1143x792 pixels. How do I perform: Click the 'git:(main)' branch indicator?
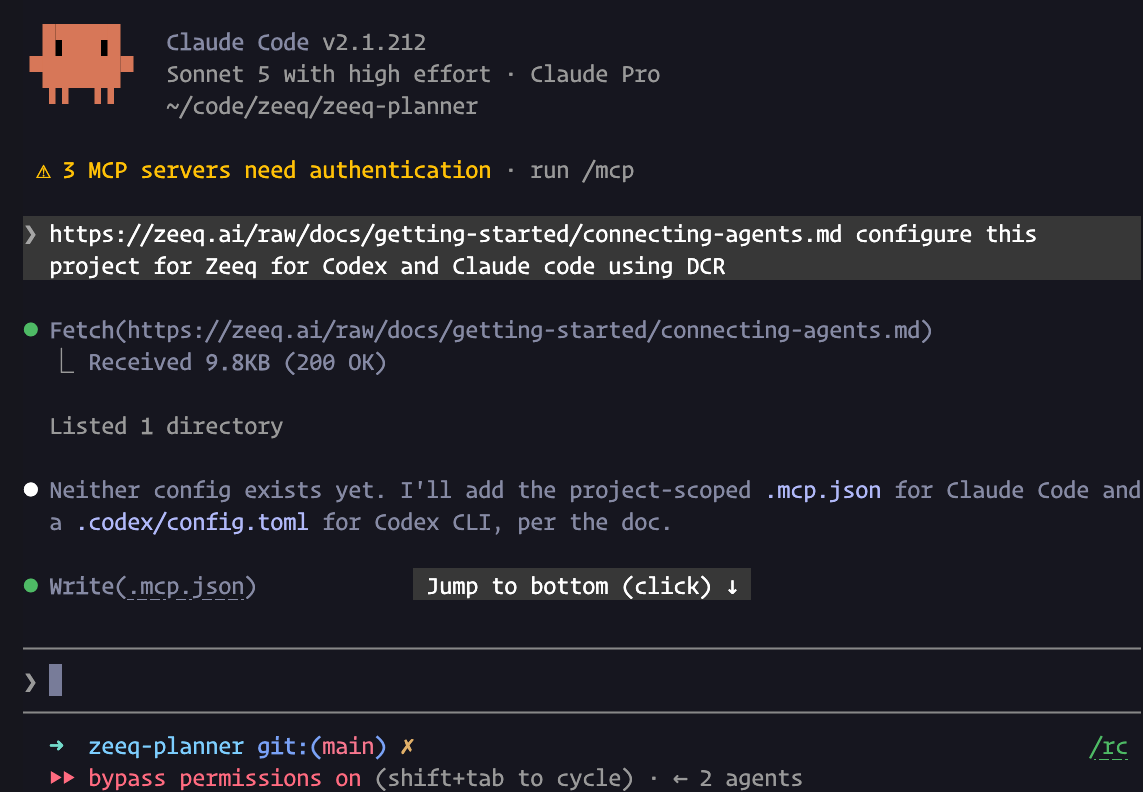point(321,746)
